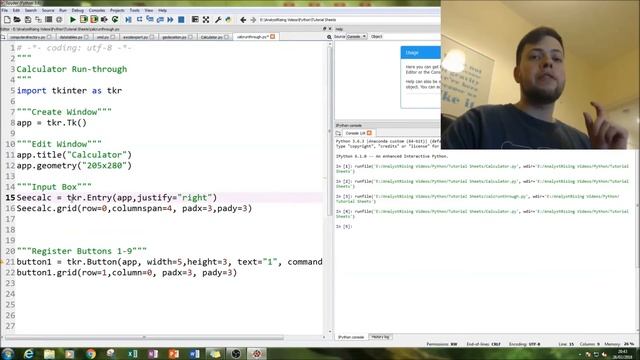Open the Run menu

pos(63,10)
